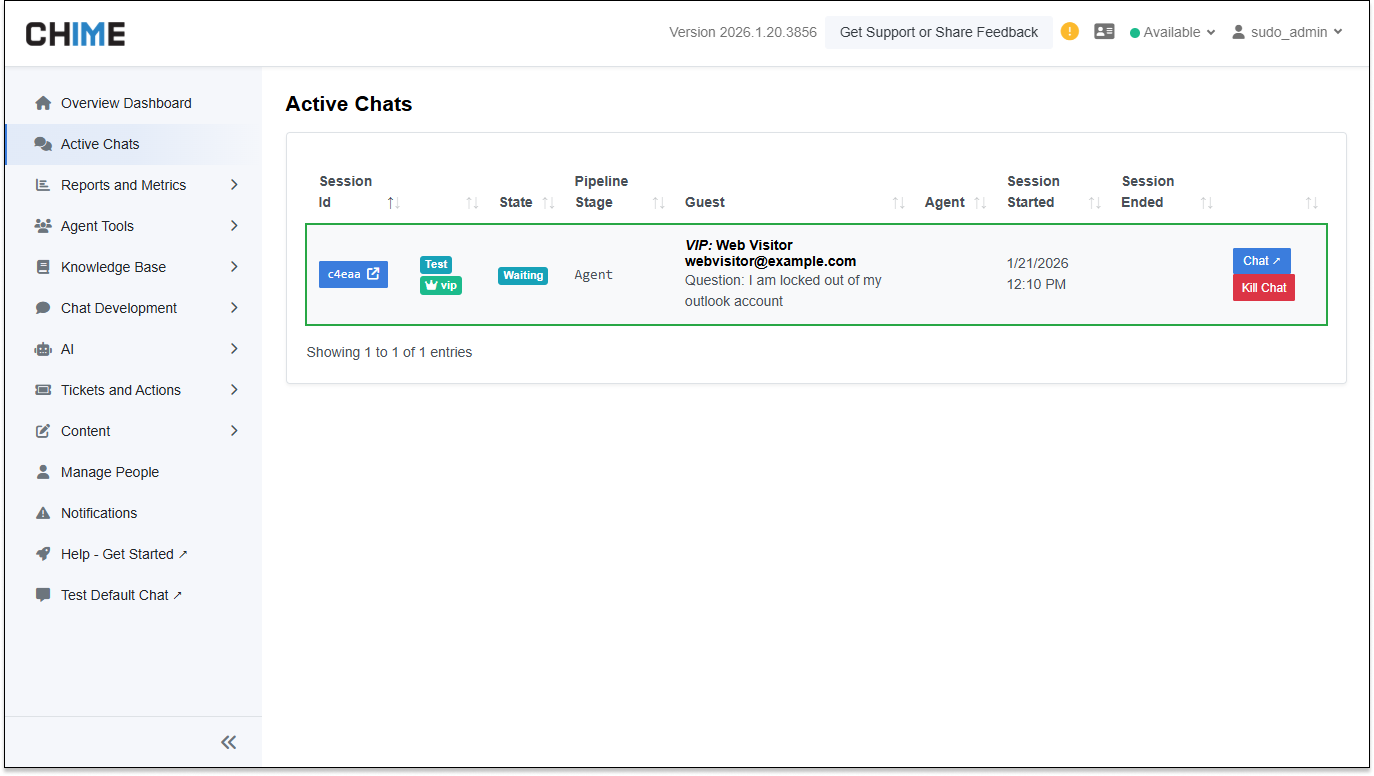Collapse the sidebar with double chevron icon
The width and height of the screenshot is (1374, 776).
pyautogui.click(x=229, y=742)
